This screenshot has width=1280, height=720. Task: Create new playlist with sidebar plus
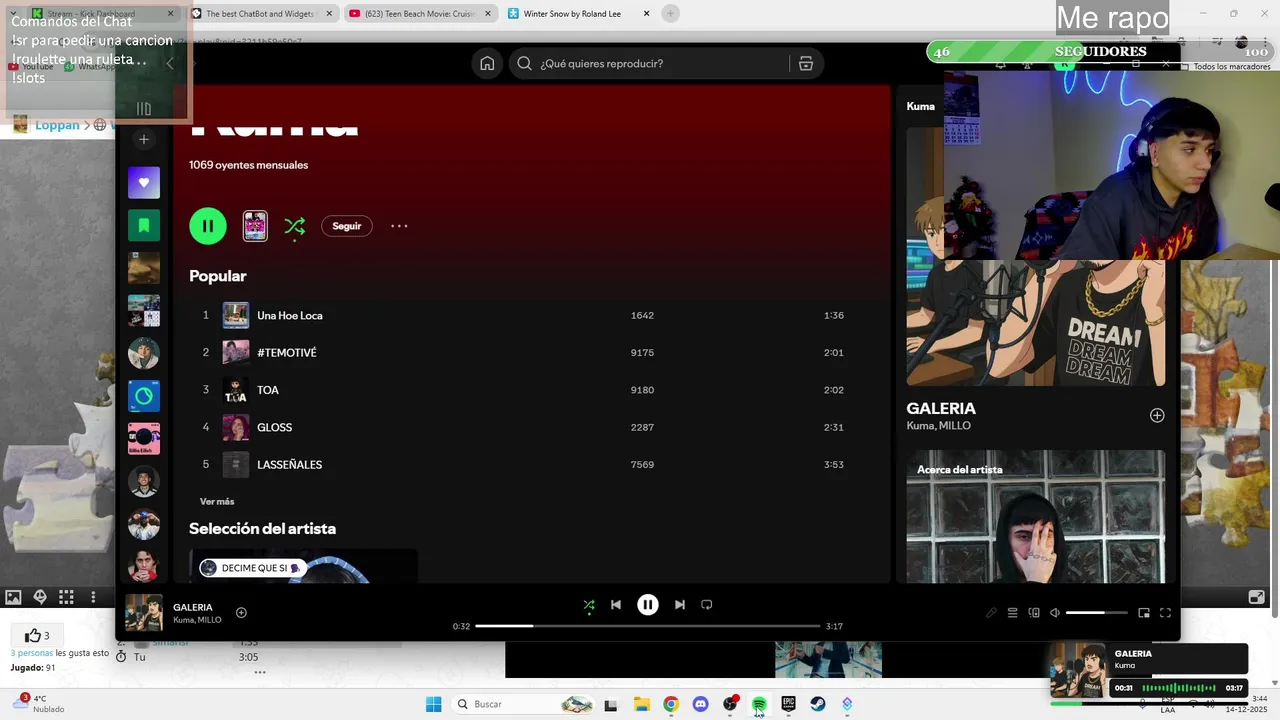pyautogui.click(x=144, y=139)
